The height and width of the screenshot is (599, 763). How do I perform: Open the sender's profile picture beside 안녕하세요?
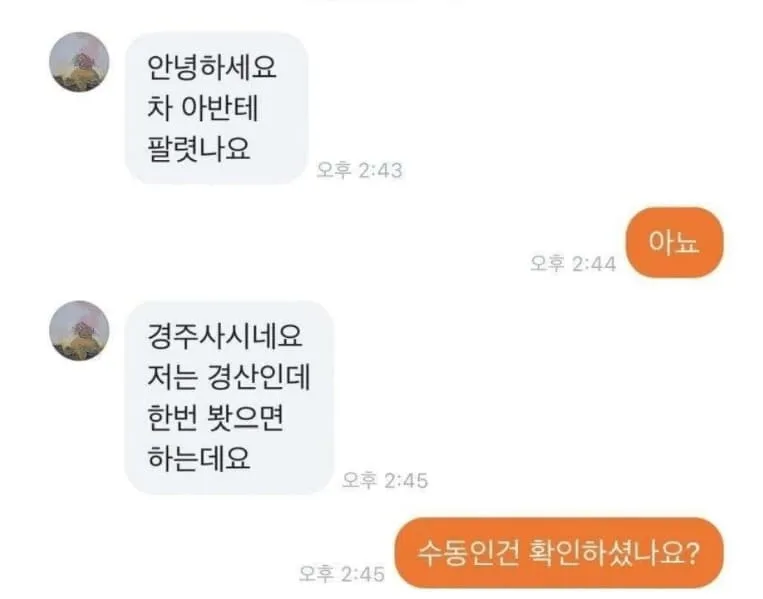pos(79,62)
